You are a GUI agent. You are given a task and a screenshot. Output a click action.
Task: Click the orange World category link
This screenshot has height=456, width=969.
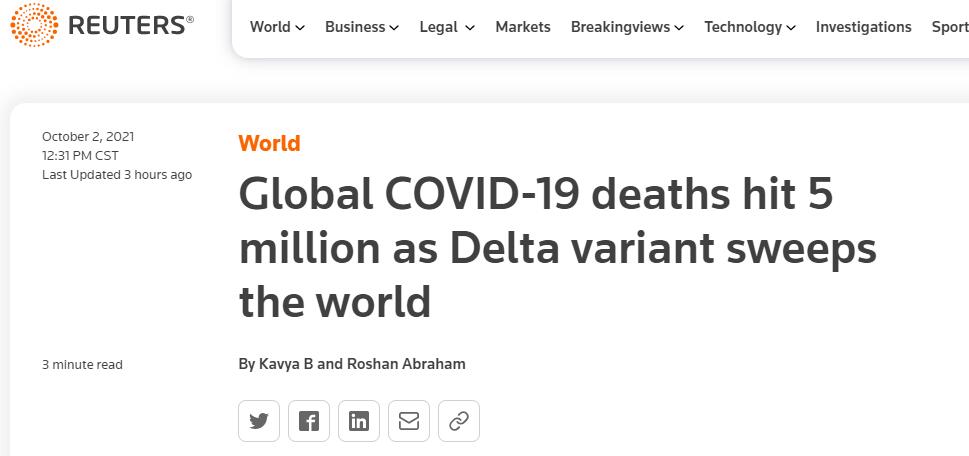coord(269,143)
